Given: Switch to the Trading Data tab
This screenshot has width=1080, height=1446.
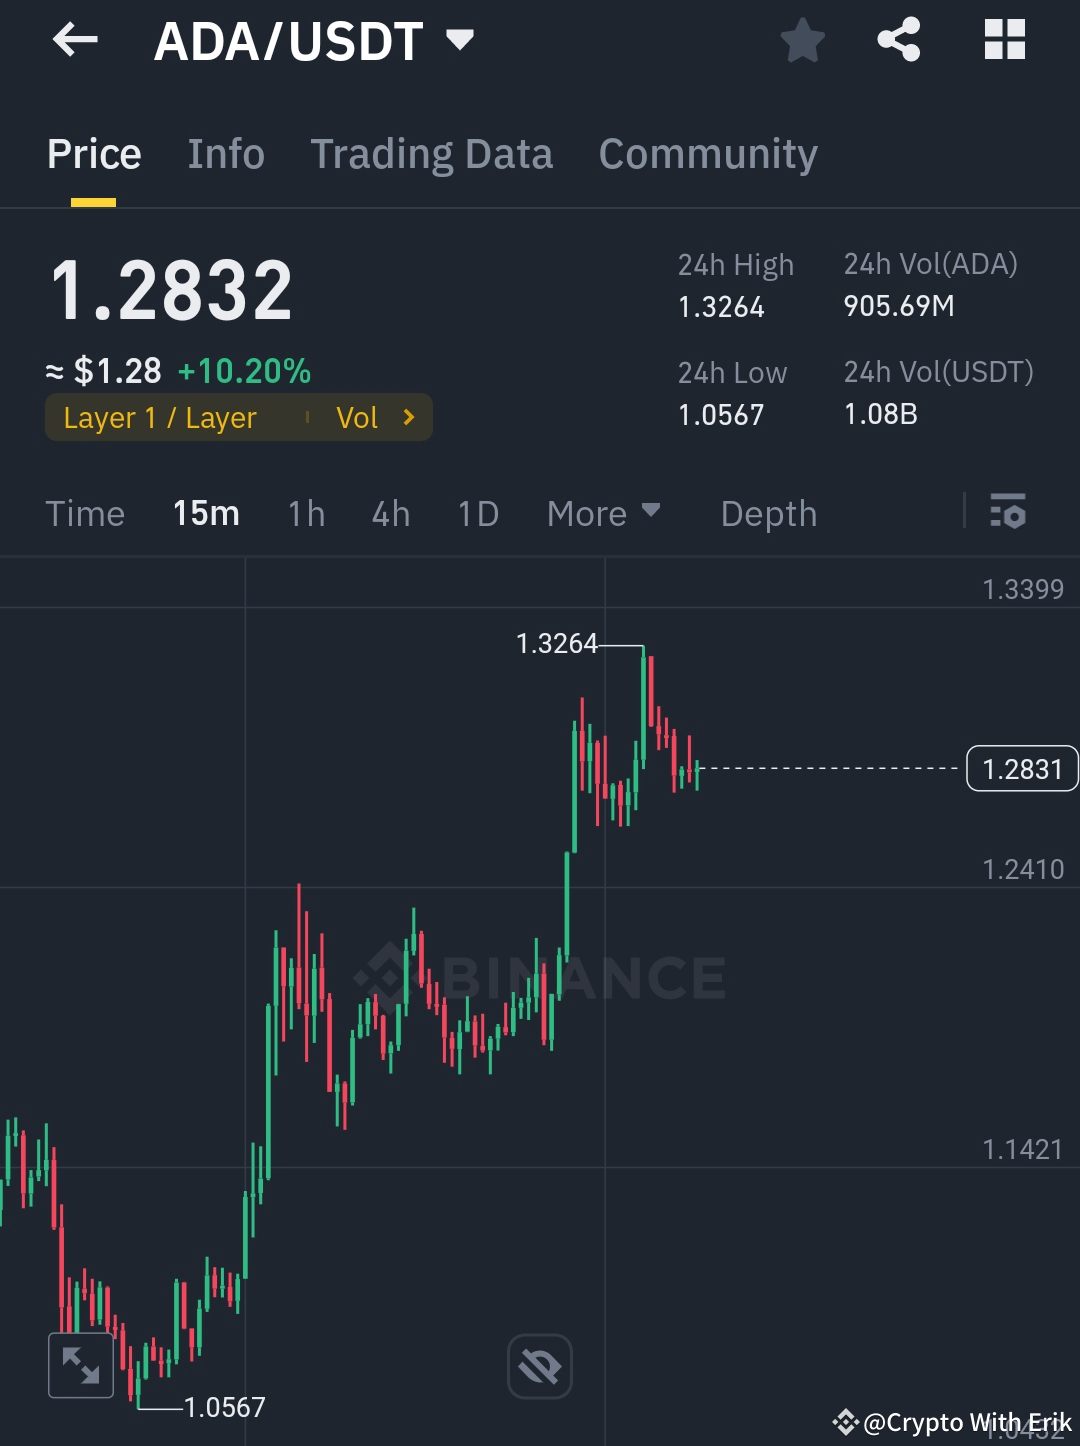Looking at the screenshot, I should tap(432, 153).
